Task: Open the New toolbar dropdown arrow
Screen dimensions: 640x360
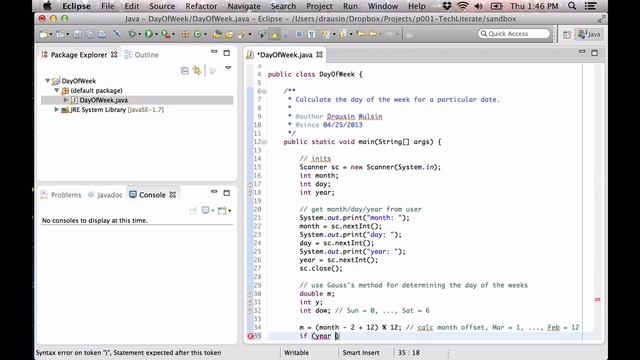Action: [51, 35]
